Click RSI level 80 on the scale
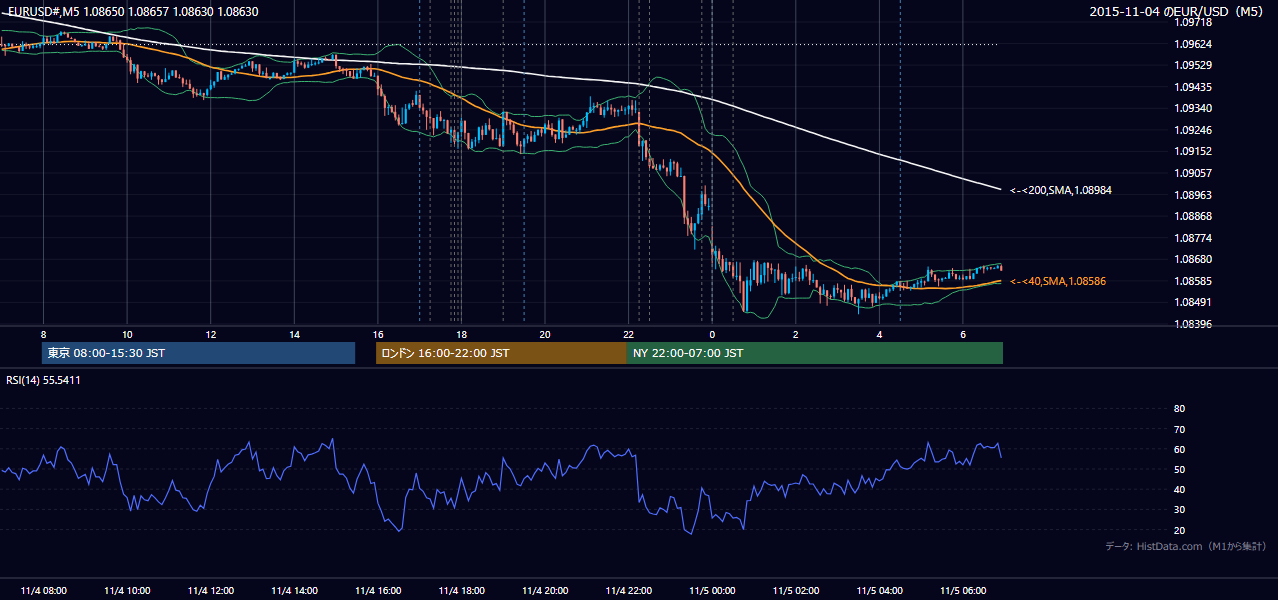1278x600 pixels. coord(1179,409)
